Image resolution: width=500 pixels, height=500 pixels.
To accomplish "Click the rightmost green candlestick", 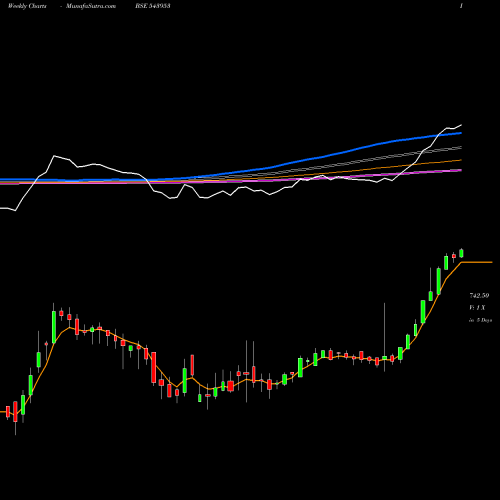I will [461, 253].
